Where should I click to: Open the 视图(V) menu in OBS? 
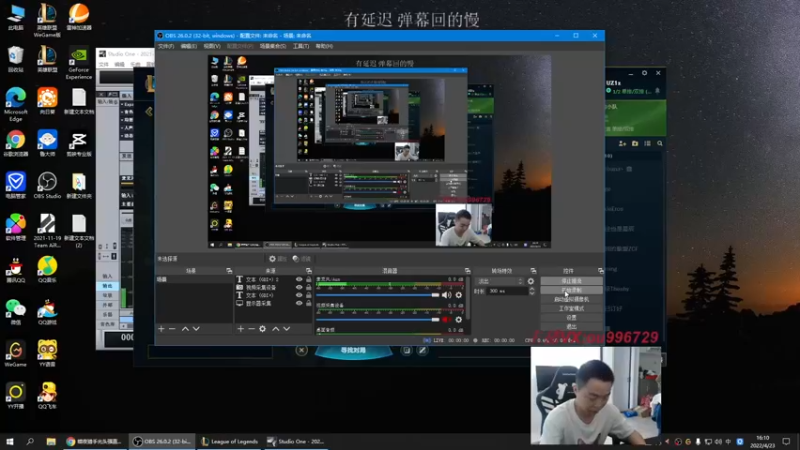(212, 46)
